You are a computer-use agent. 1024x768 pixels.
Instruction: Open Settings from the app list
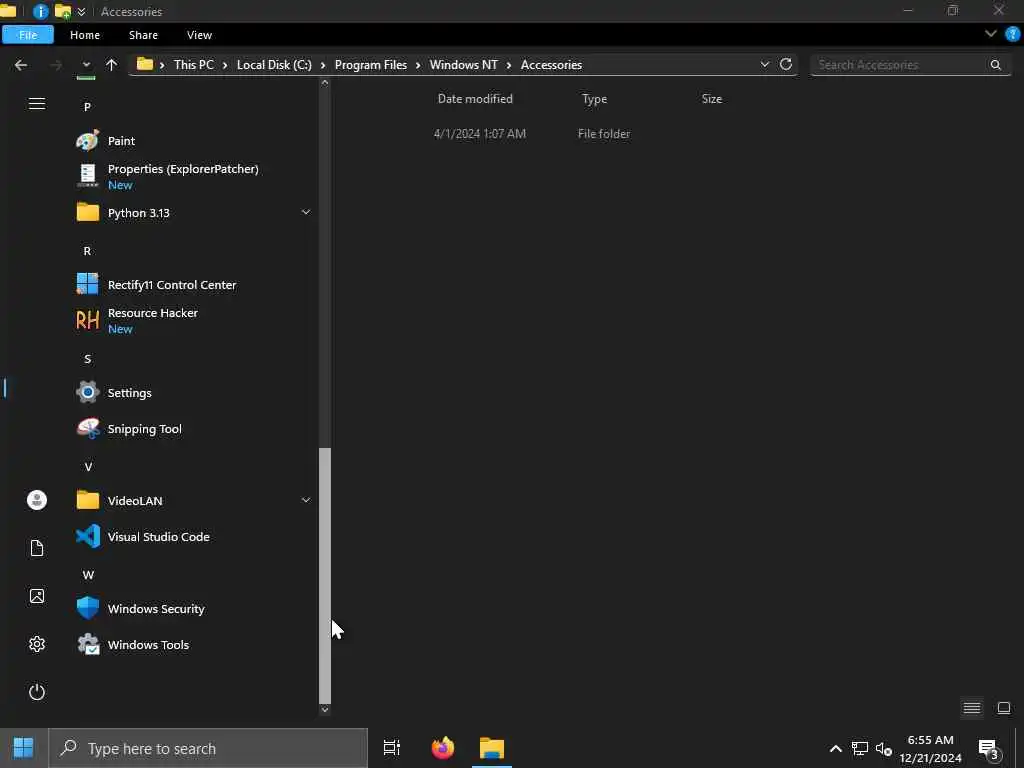point(129,392)
